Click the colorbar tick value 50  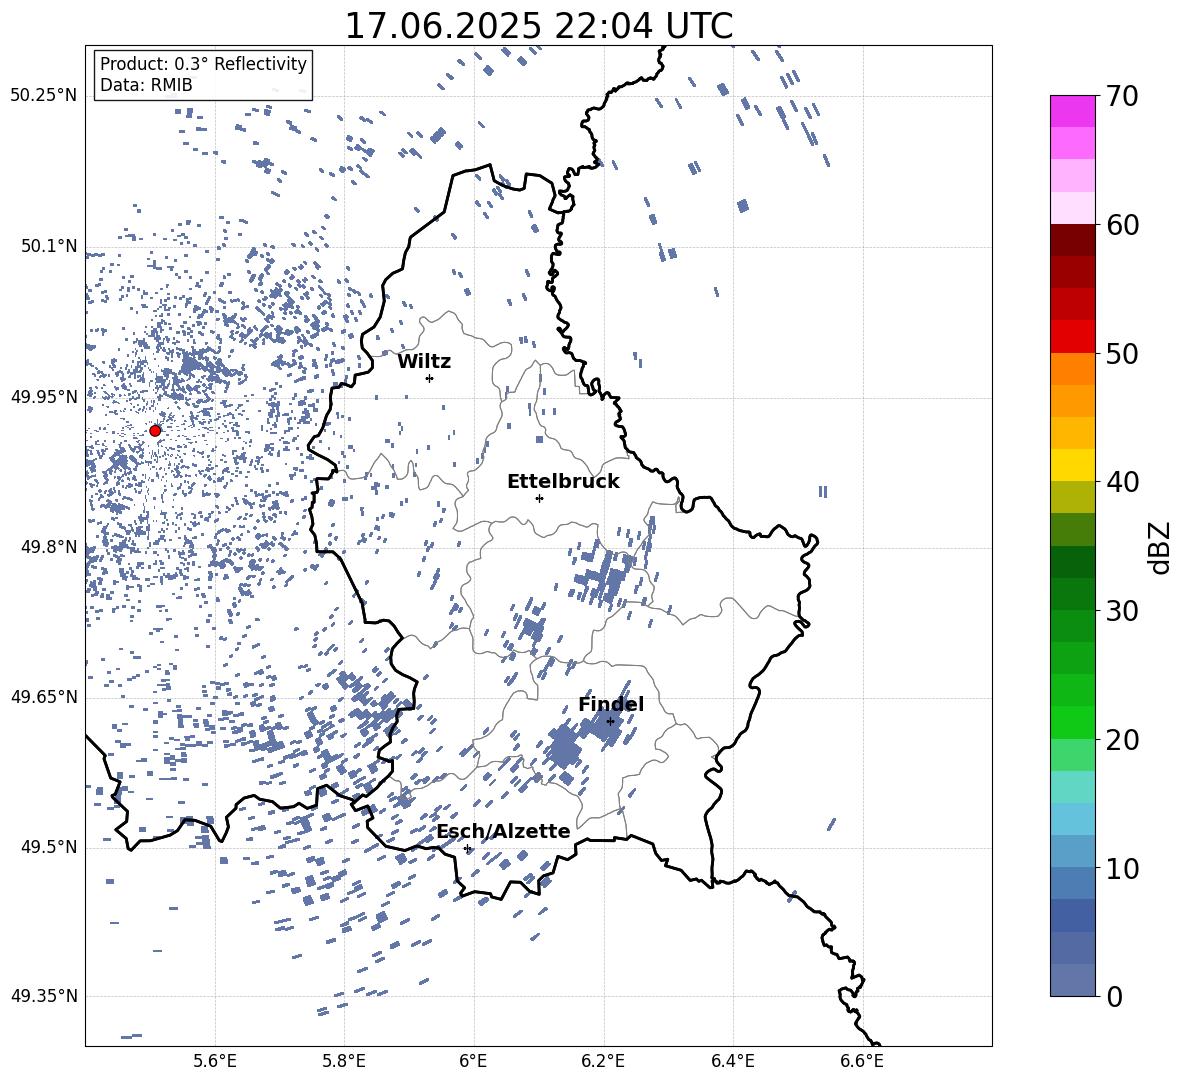1121,354
